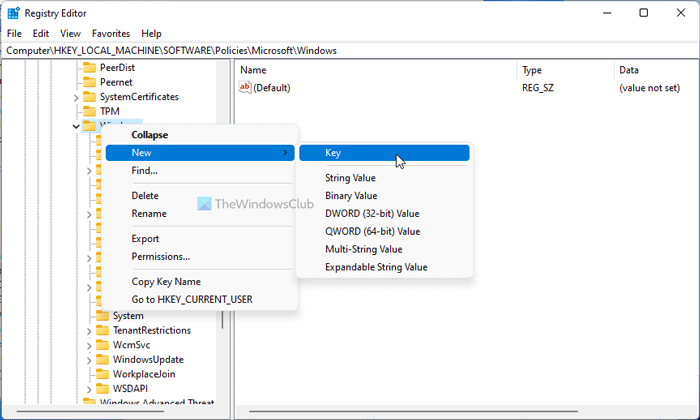Minimize the Registry Editor window
This screenshot has height=420, width=700.
607,13
